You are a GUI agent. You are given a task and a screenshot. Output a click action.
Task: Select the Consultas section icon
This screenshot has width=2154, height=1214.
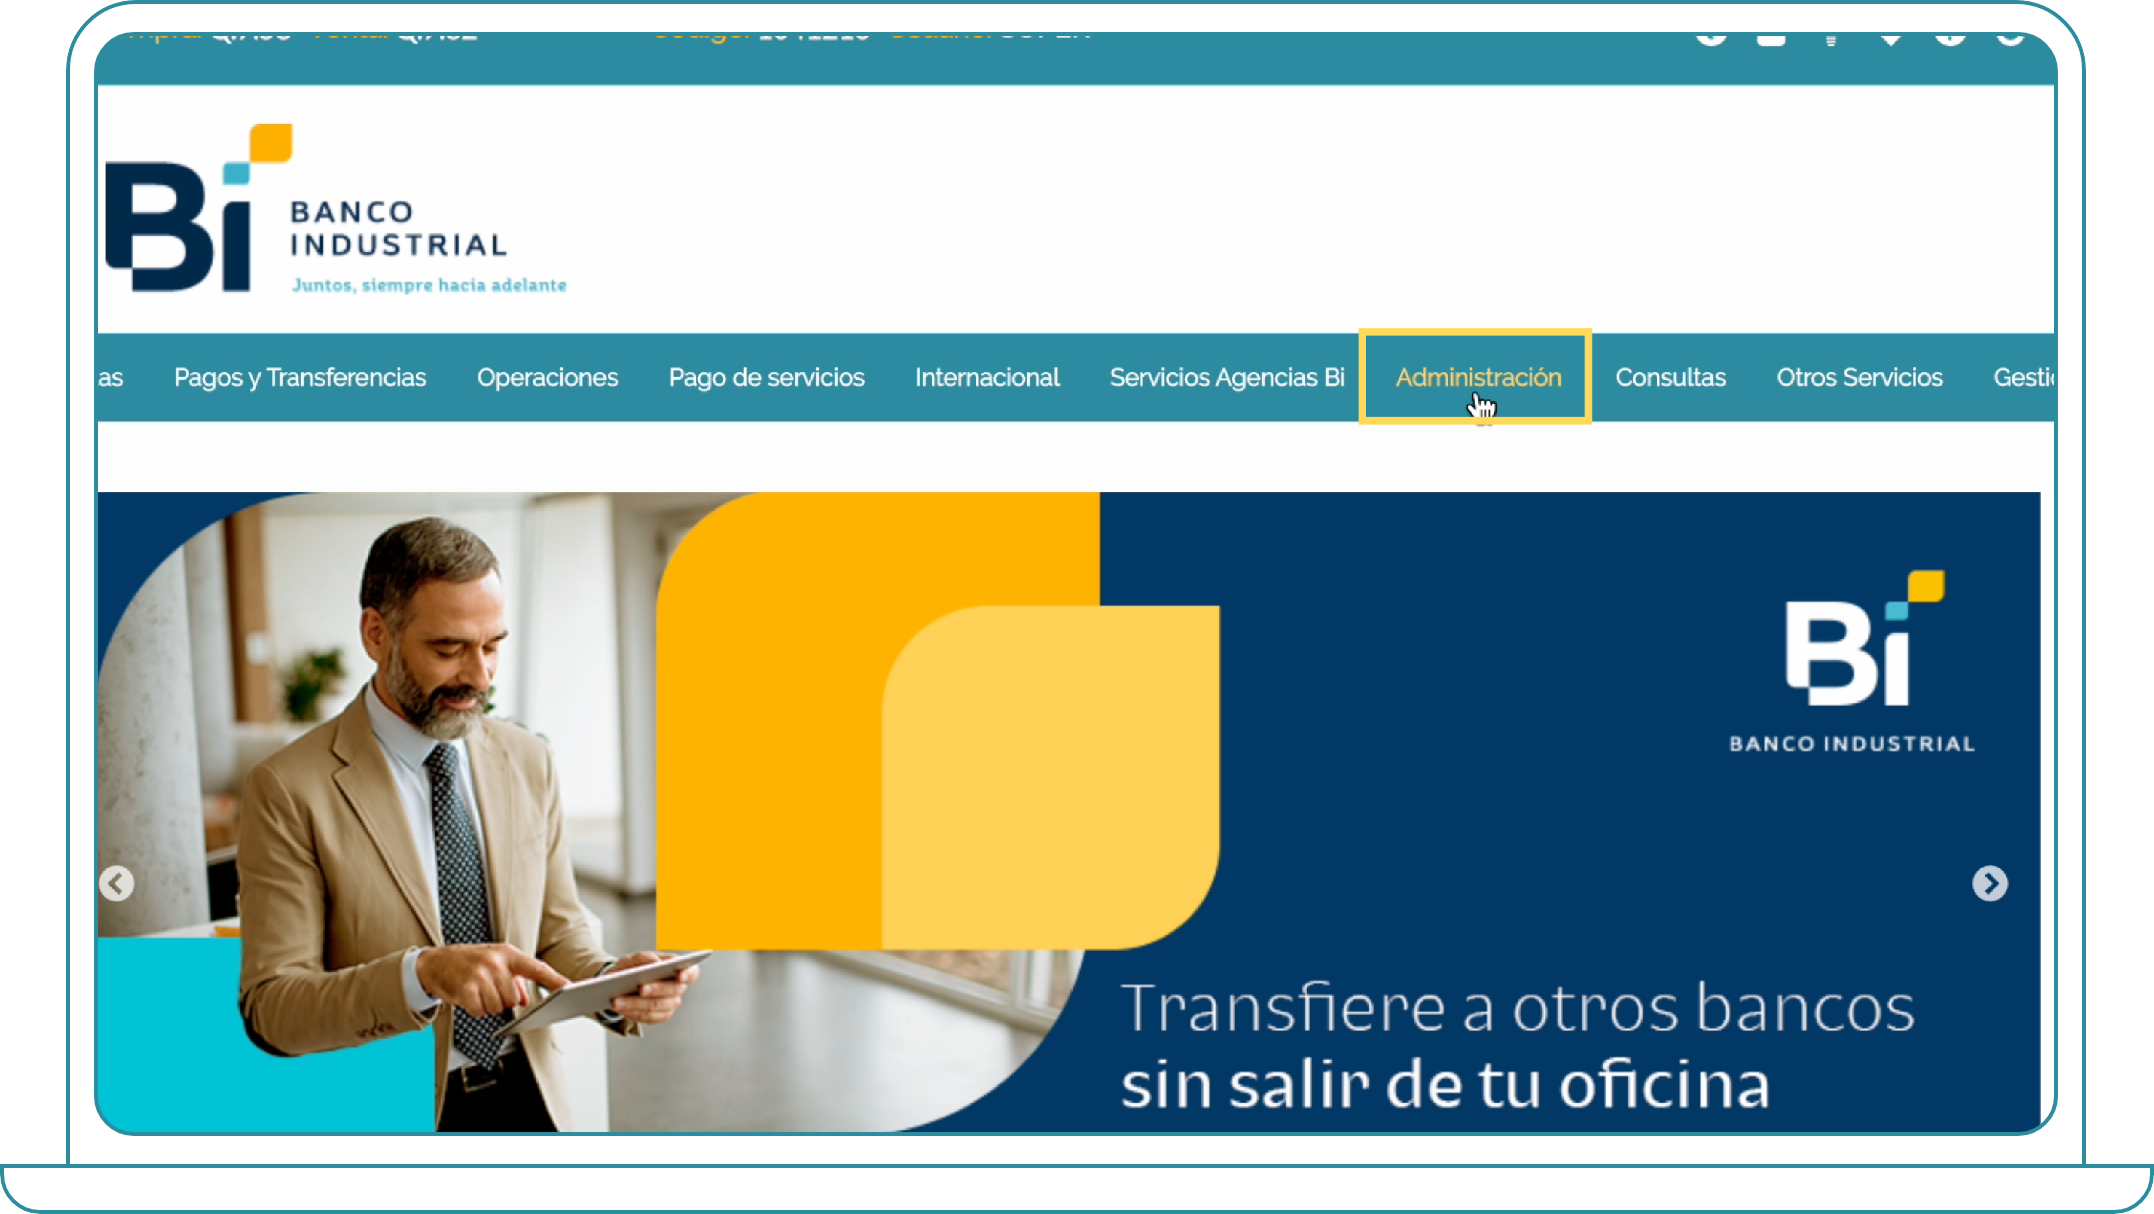pos(1669,377)
